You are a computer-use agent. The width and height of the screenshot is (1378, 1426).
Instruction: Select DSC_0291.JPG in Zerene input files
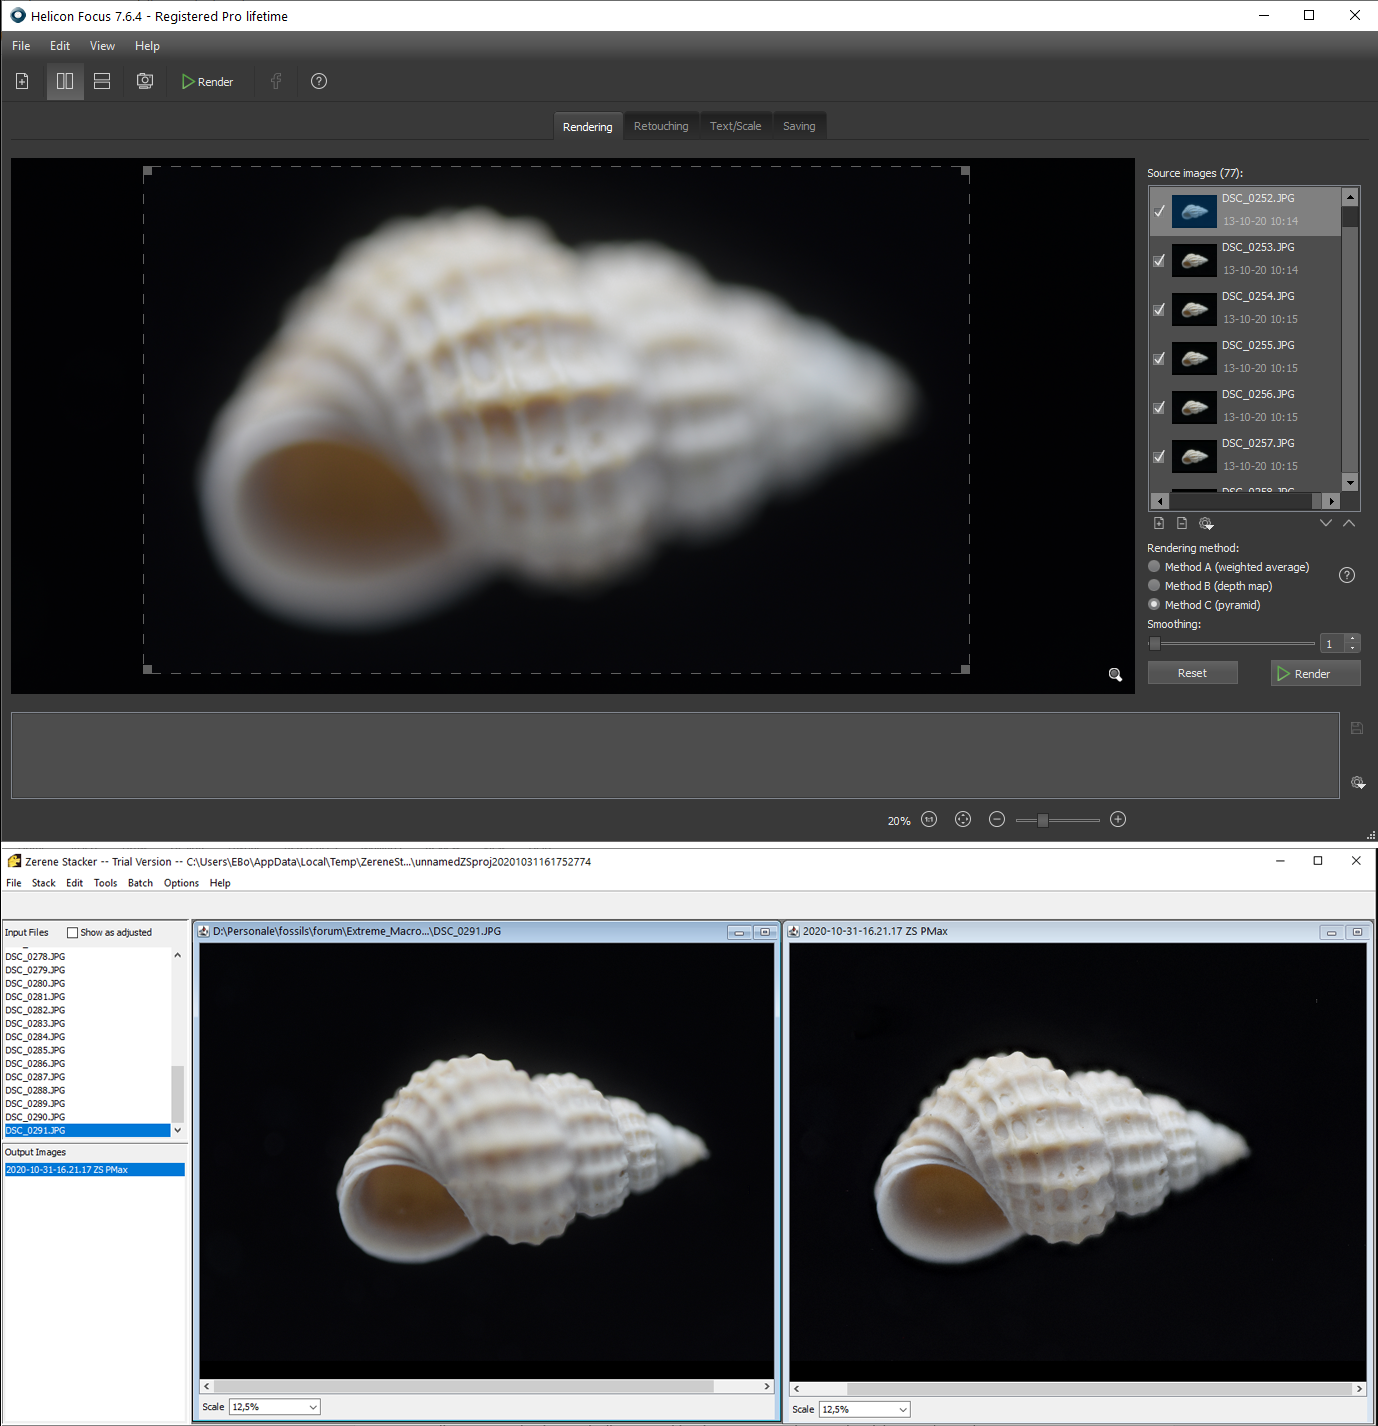87,1130
